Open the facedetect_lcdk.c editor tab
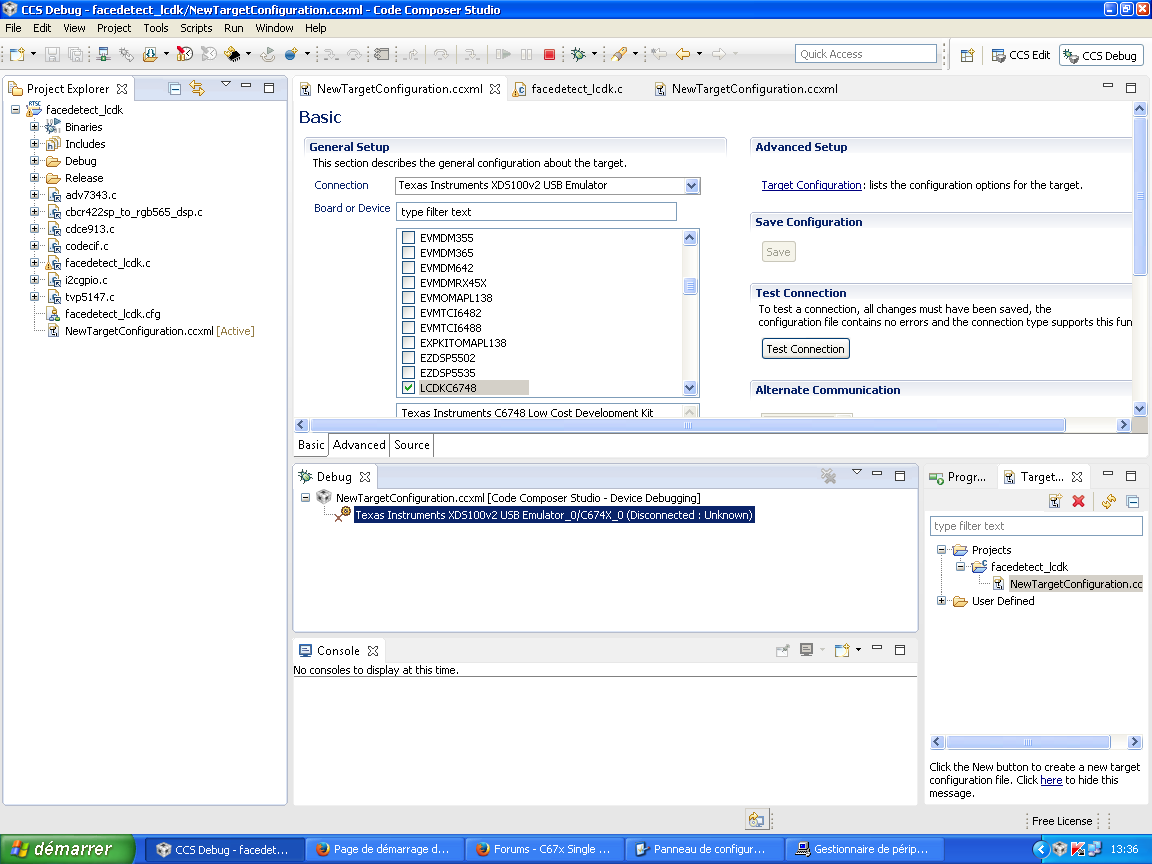Viewport: 1152px width, 864px height. point(573,88)
